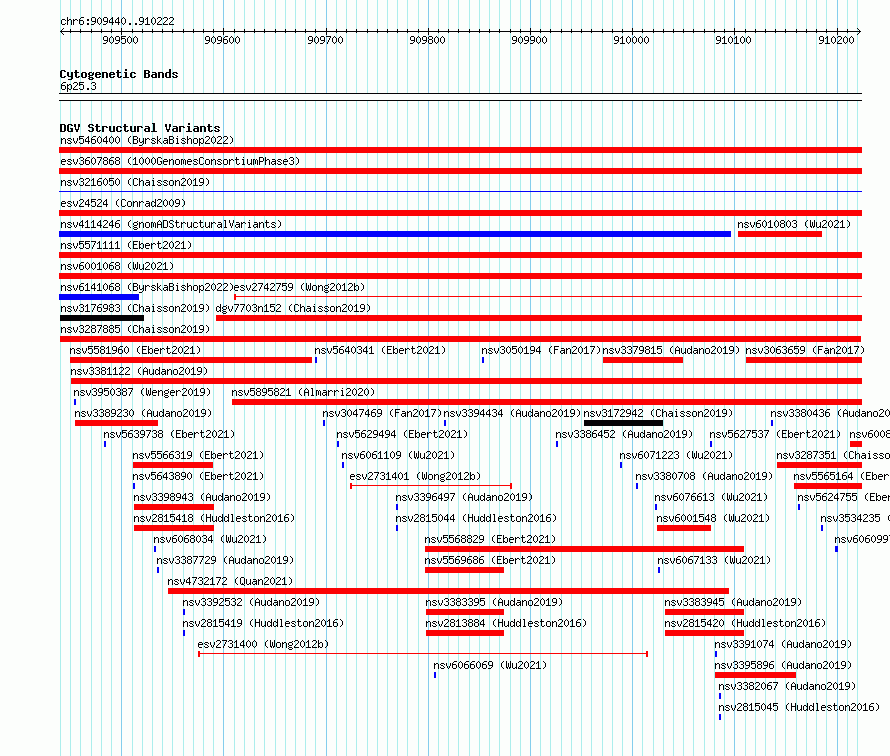Select nsv5571111 (Ebert2021) label
The width and height of the screenshot is (890, 756).
(126, 245)
